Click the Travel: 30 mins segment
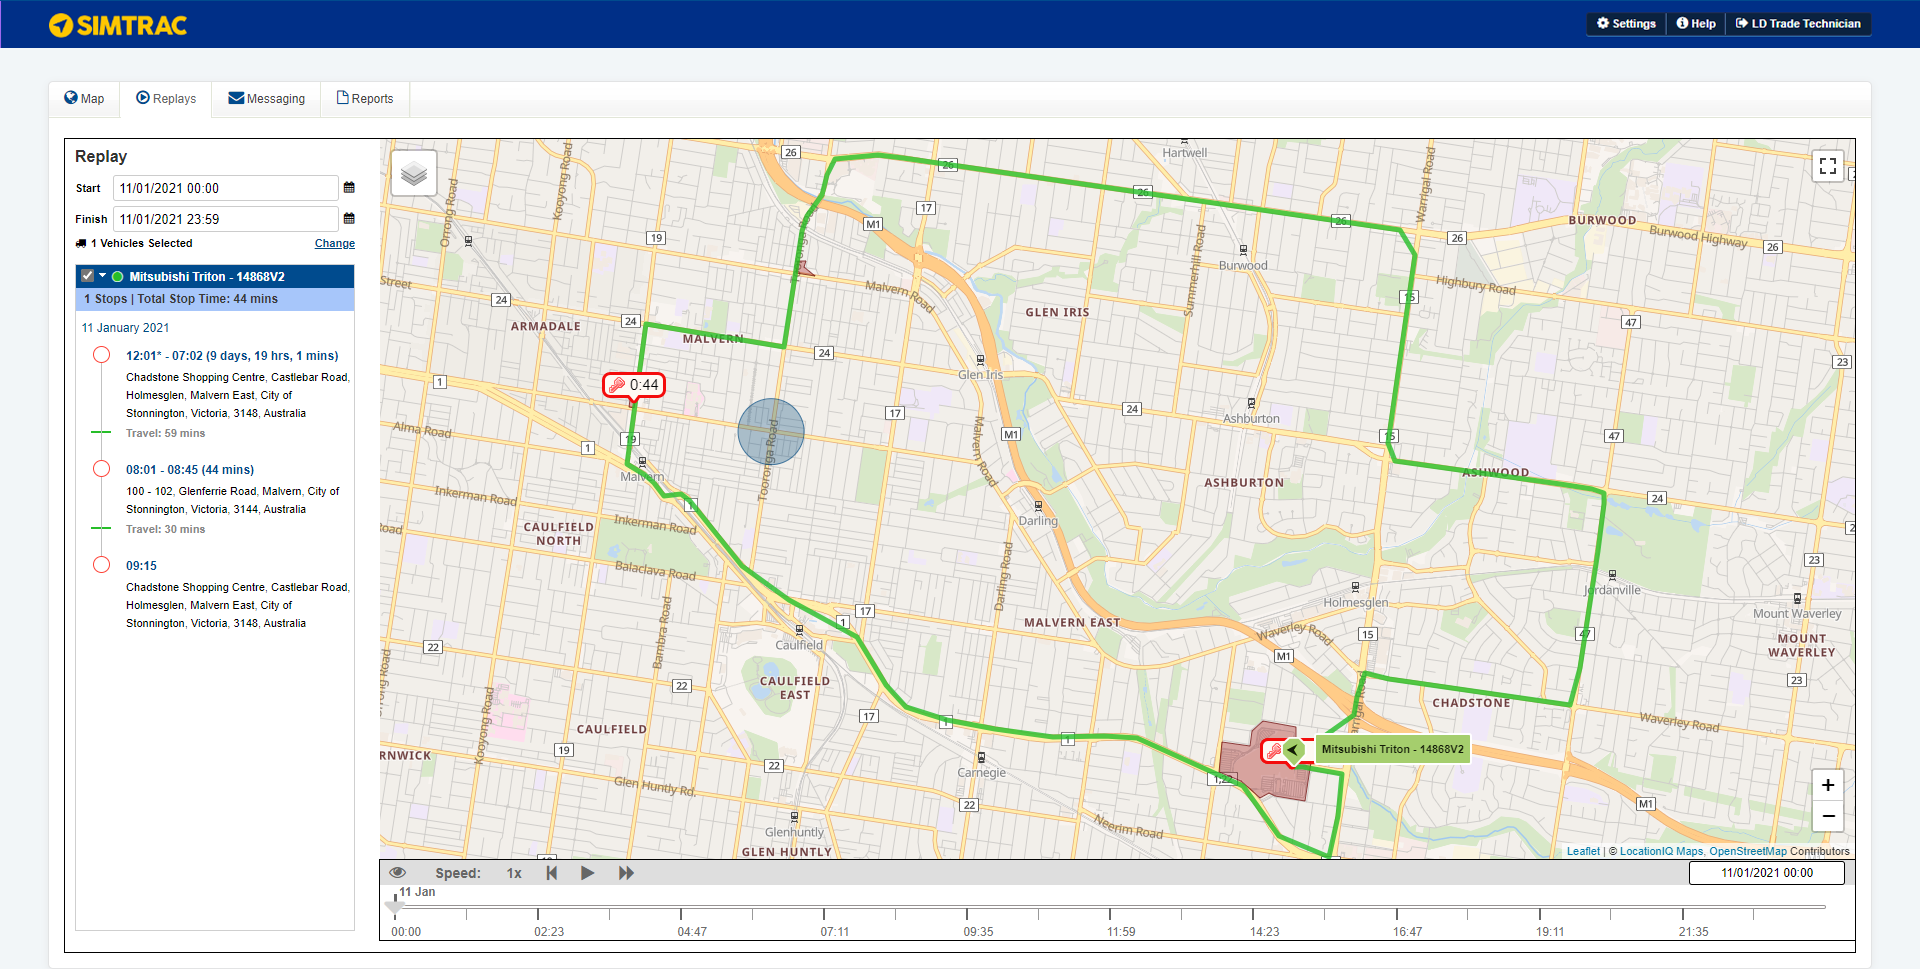Image resolution: width=1920 pixels, height=969 pixels. tap(165, 530)
